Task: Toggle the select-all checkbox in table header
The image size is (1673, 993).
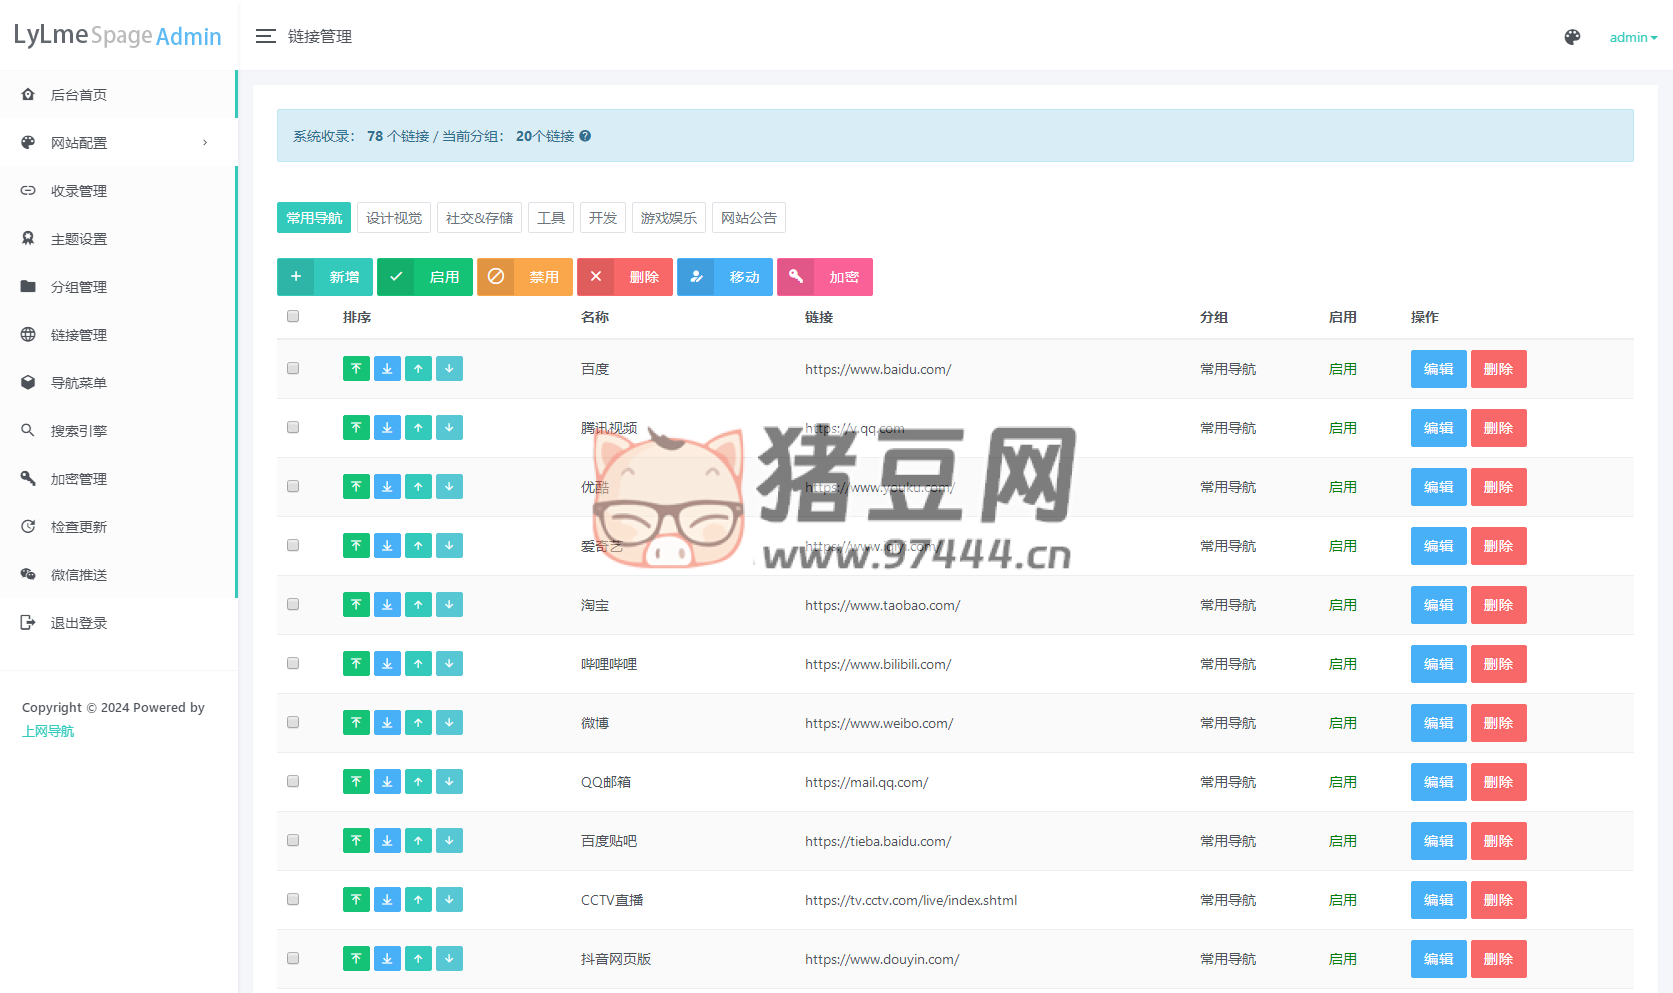Action: coord(293,317)
